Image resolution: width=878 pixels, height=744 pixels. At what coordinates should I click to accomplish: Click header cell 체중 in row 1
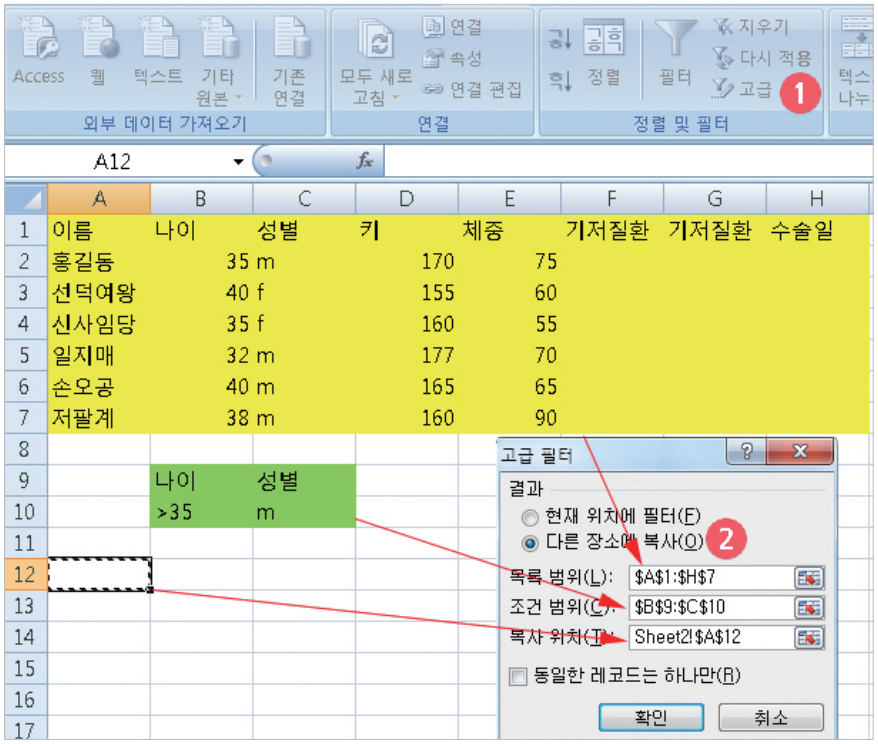pos(510,230)
